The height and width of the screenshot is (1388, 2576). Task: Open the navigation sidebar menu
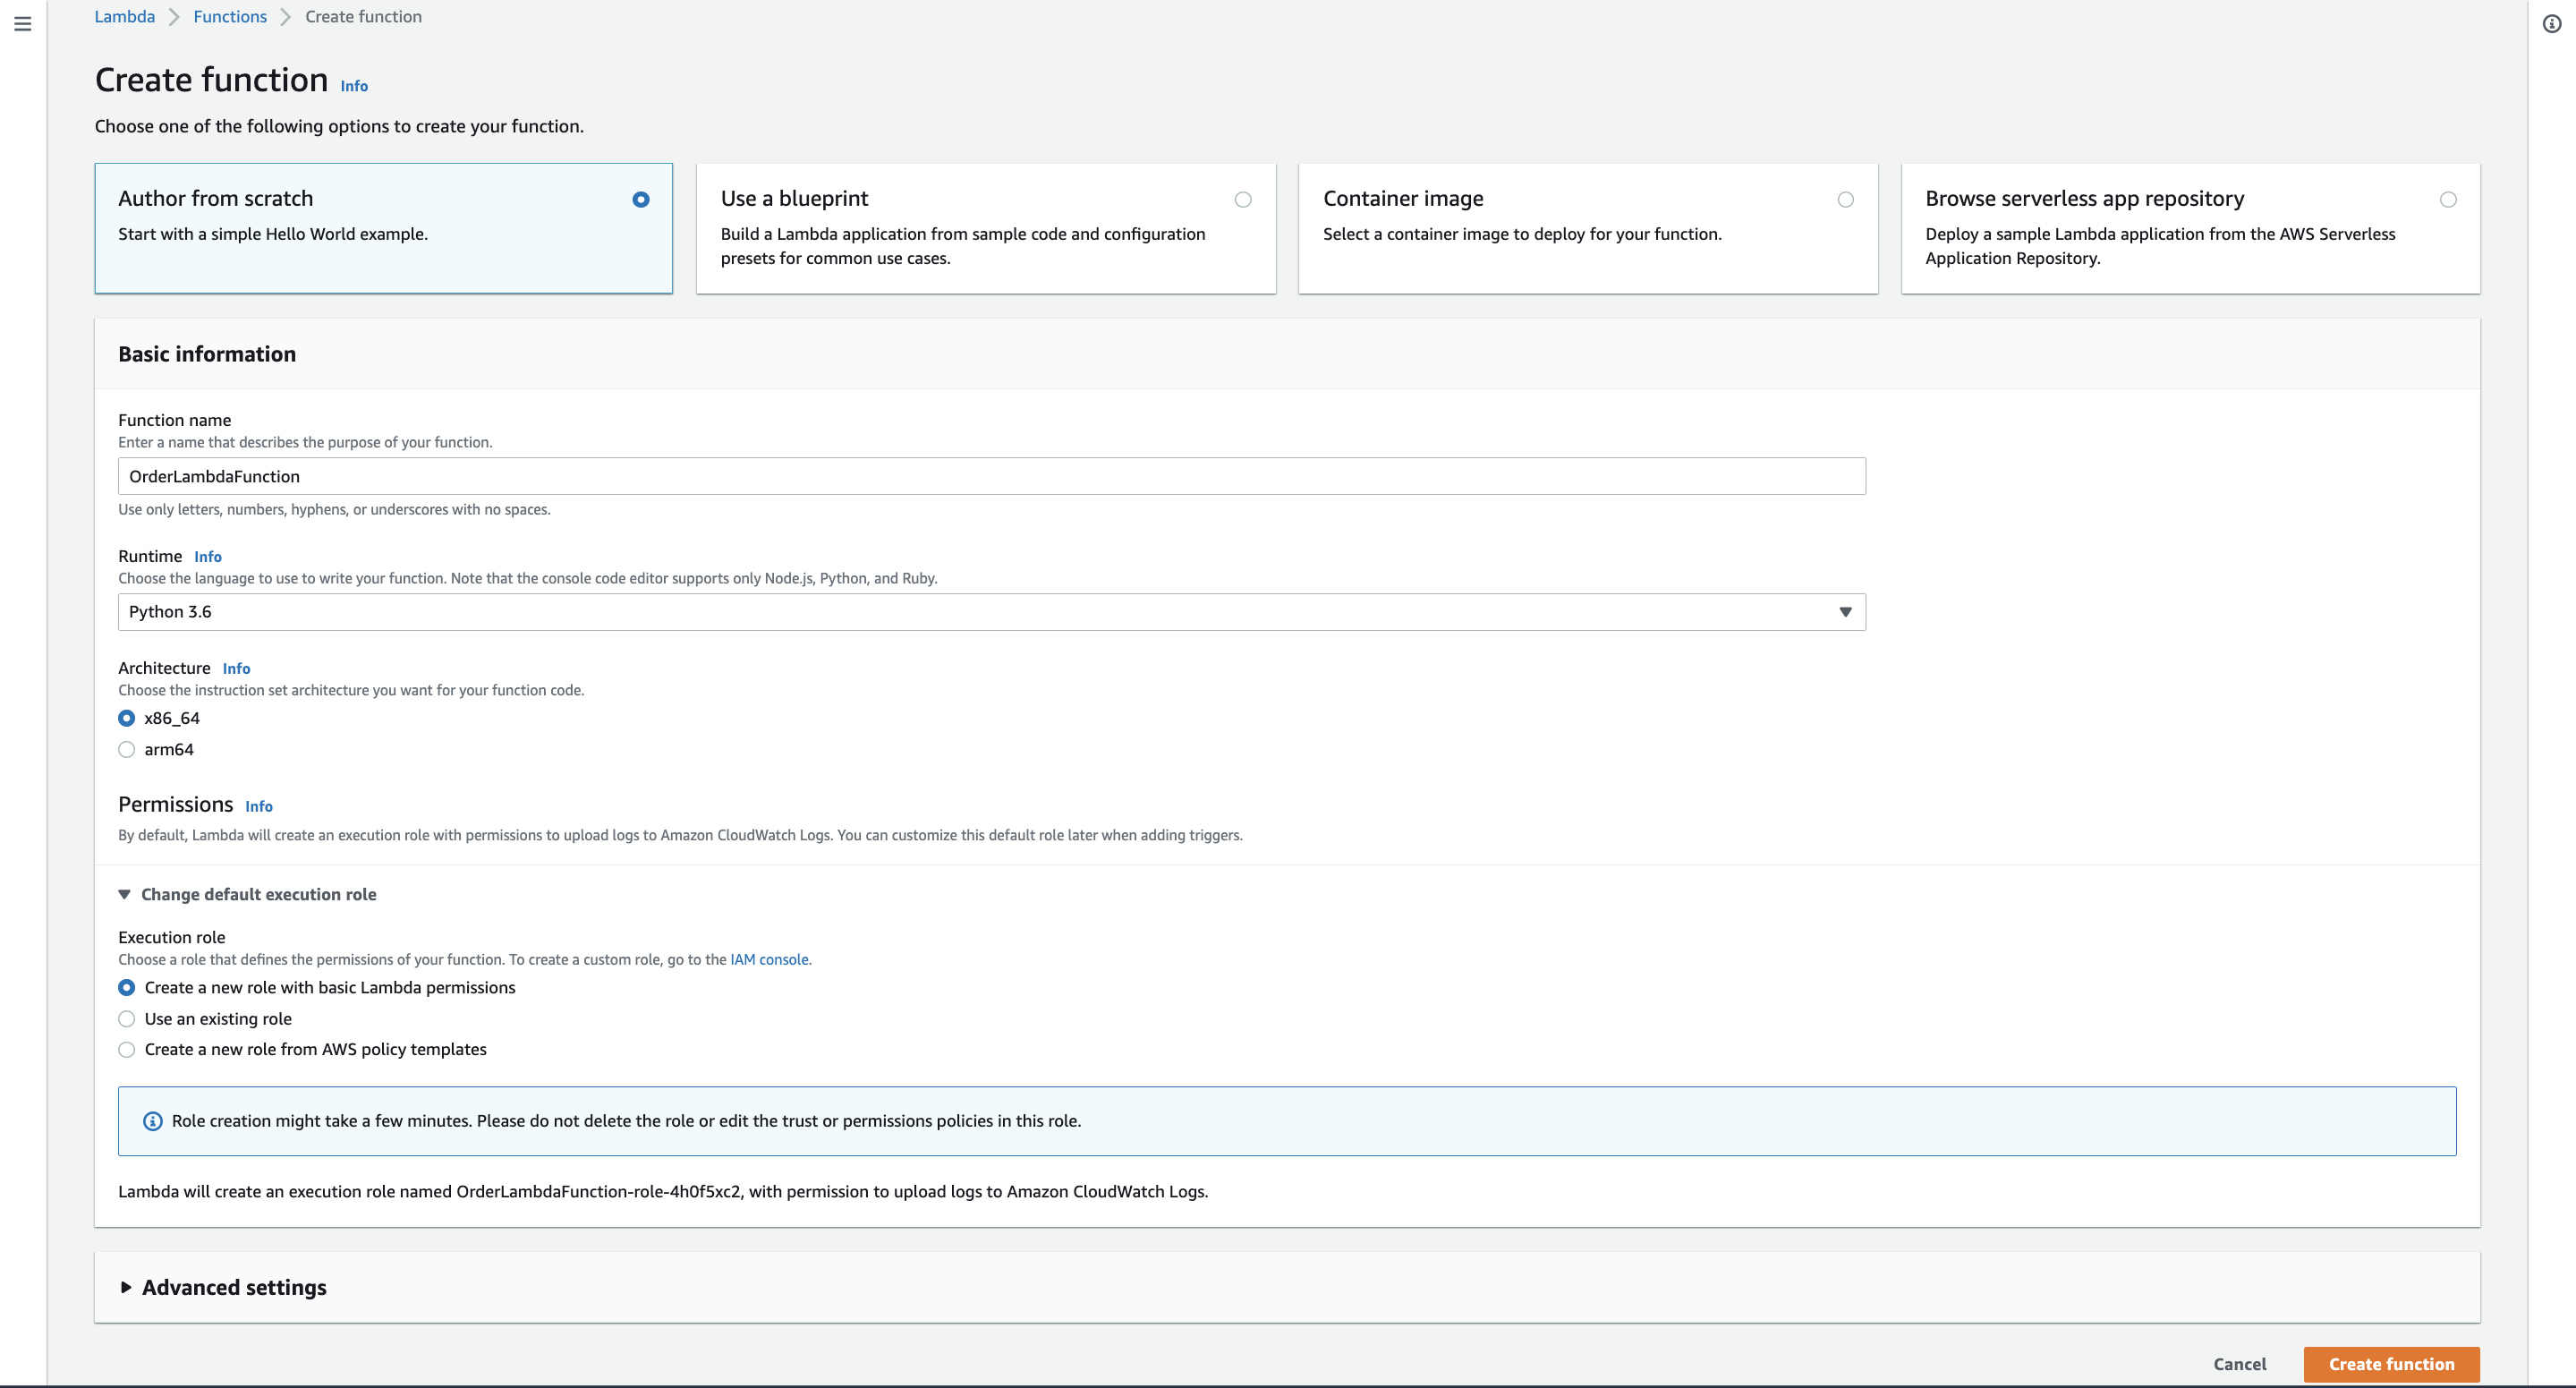[24, 24]
